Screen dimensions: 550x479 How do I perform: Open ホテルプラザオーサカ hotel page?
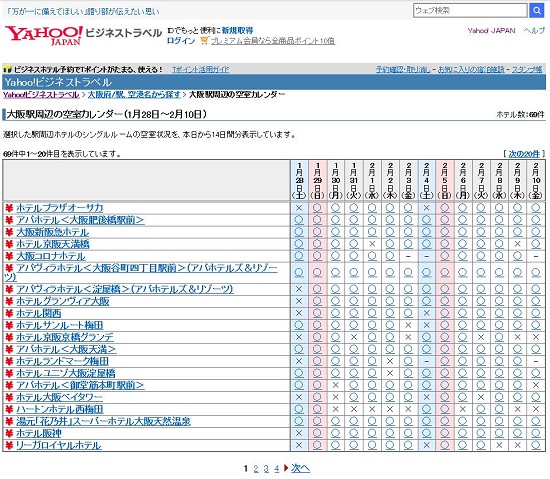point(60,208)
